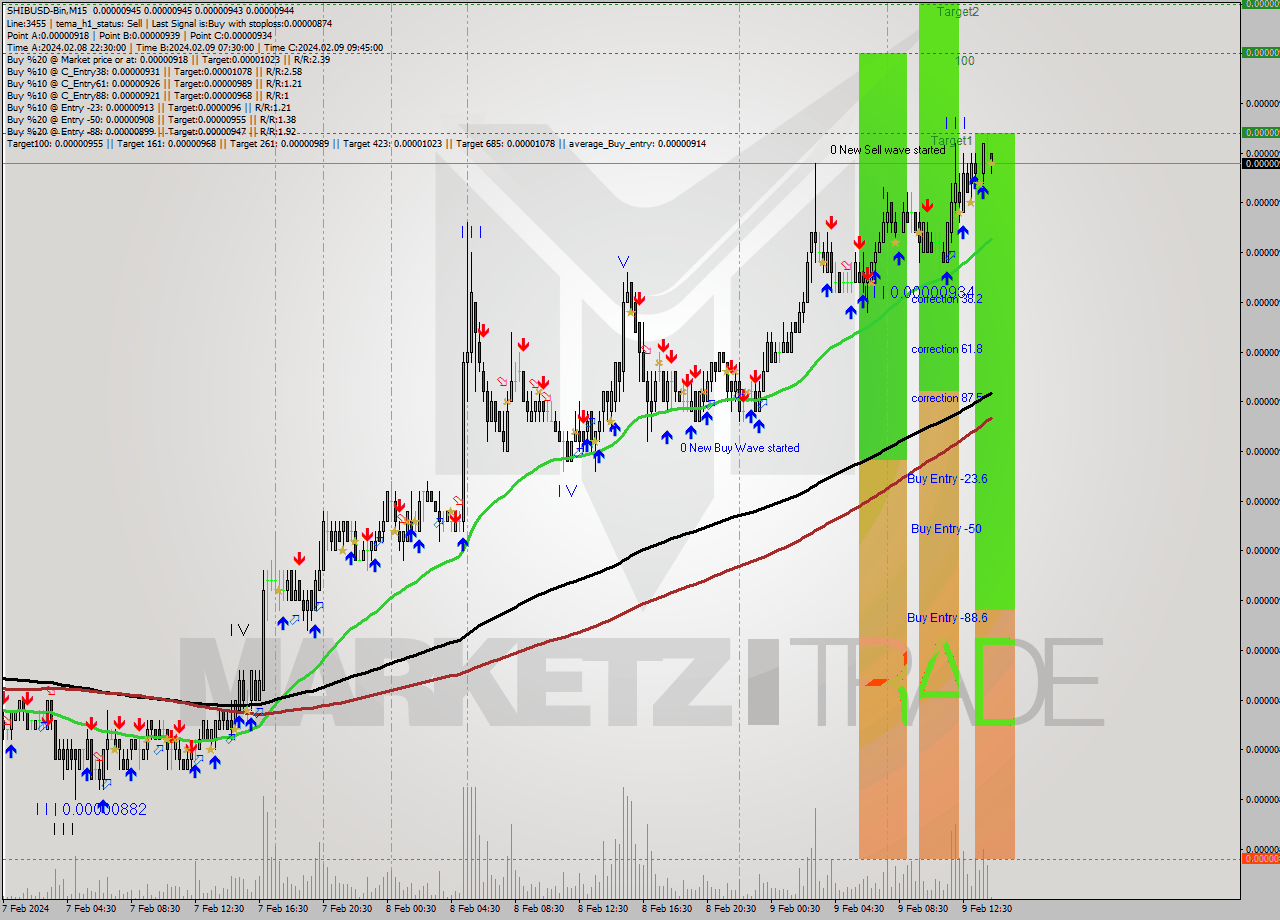
Task: Click the 'correction 61.8' level label
Action: pos(946,349)
